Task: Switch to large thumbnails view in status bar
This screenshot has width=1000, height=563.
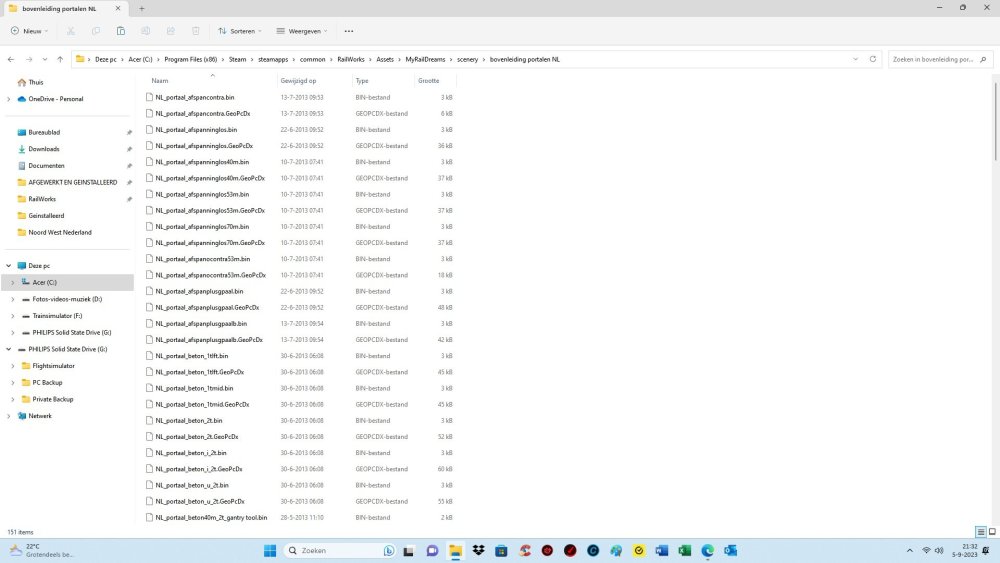Action: [991, 532]
